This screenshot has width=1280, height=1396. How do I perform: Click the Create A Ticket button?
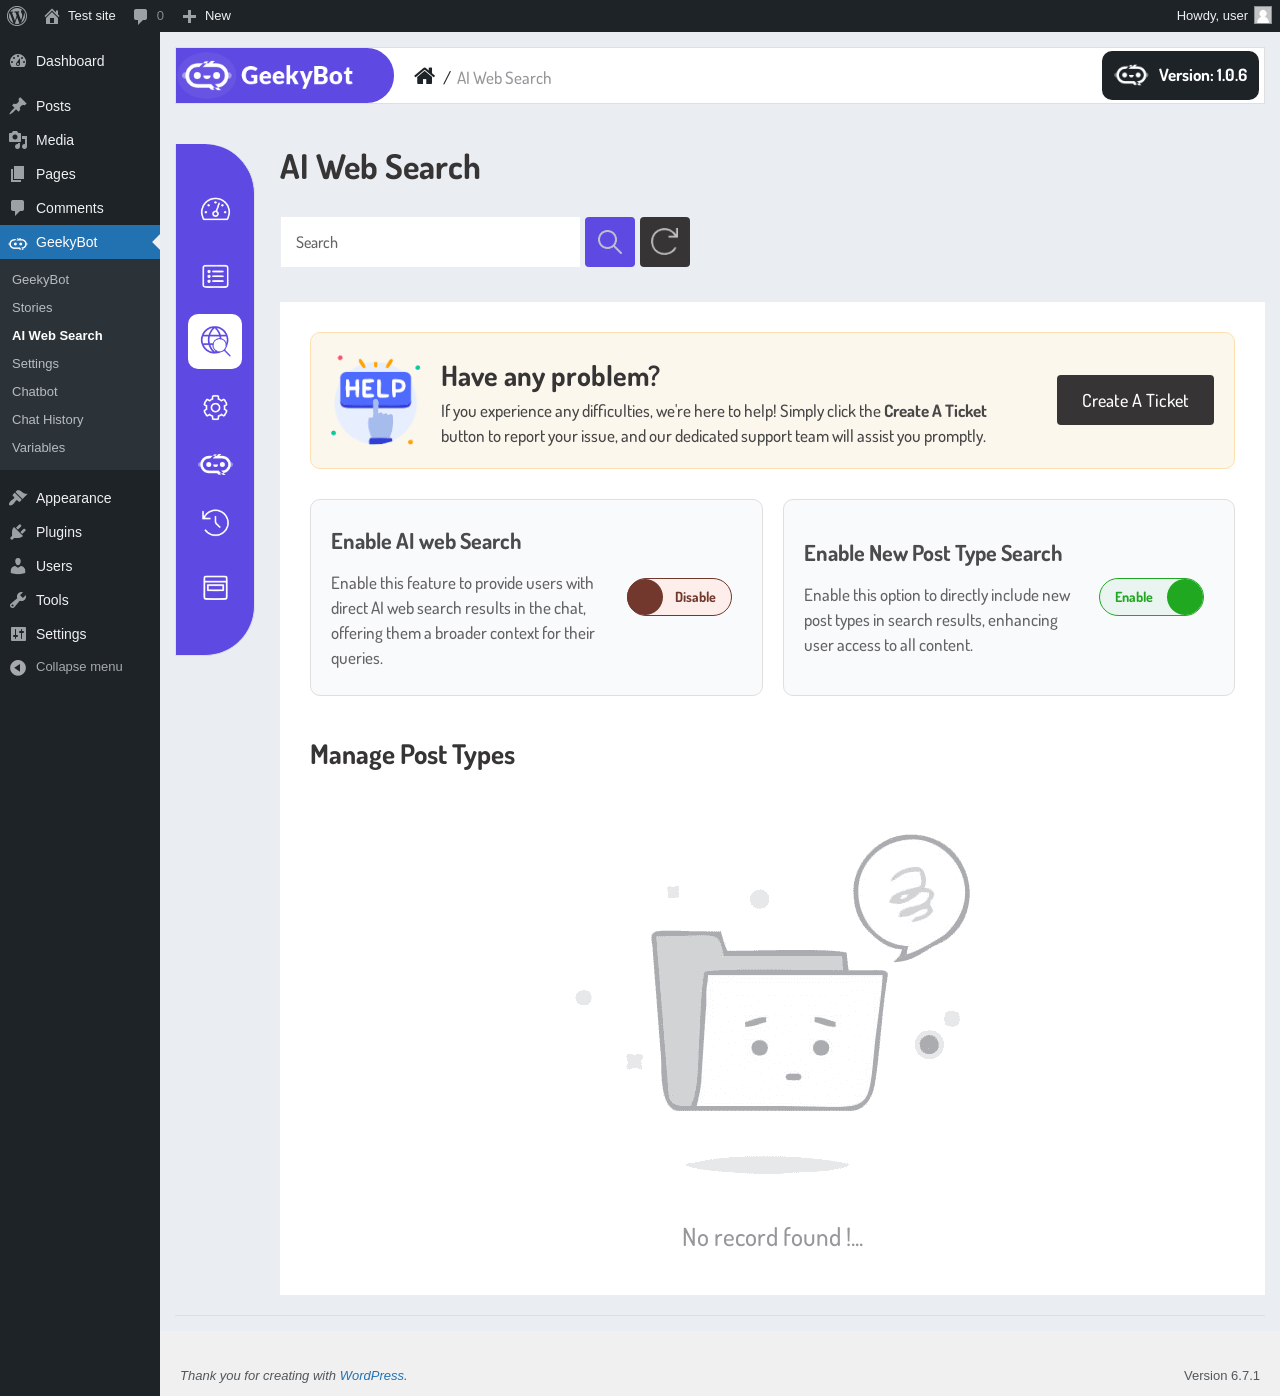tap(1135, 400)
